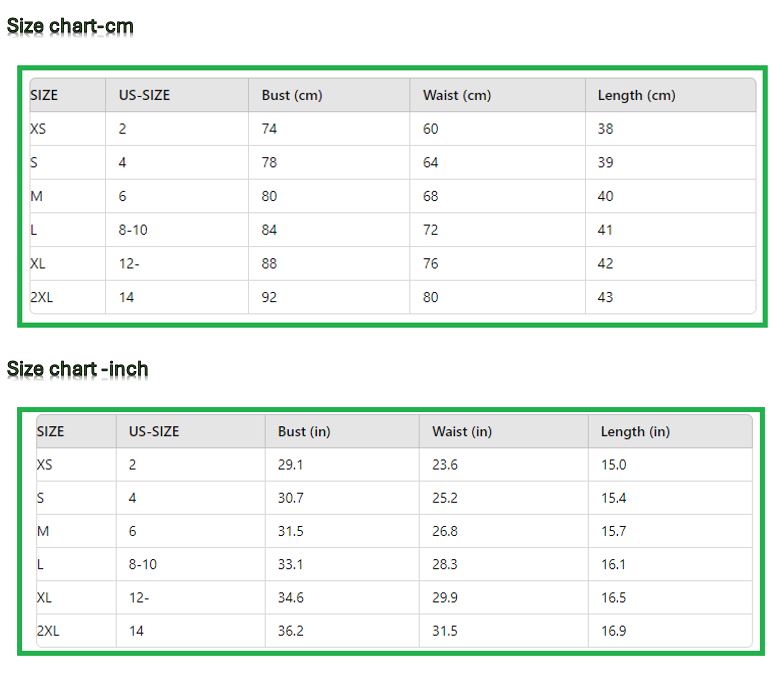Select the "Length (in)" column header
Viewport: 776px width, 675px height.
coord(635,431)
